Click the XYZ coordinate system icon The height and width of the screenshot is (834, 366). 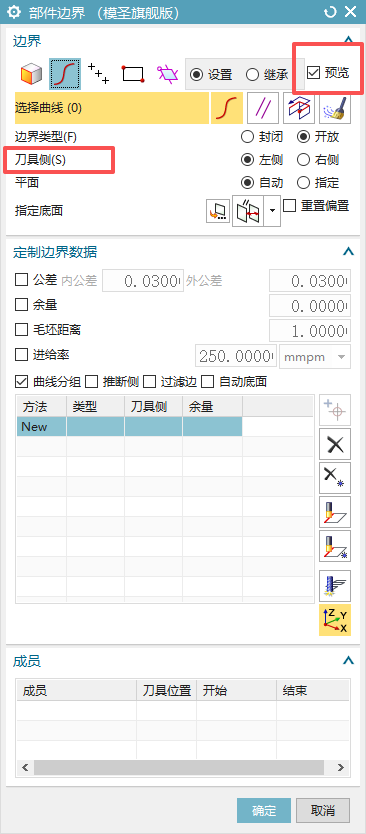tap(335, 620)
